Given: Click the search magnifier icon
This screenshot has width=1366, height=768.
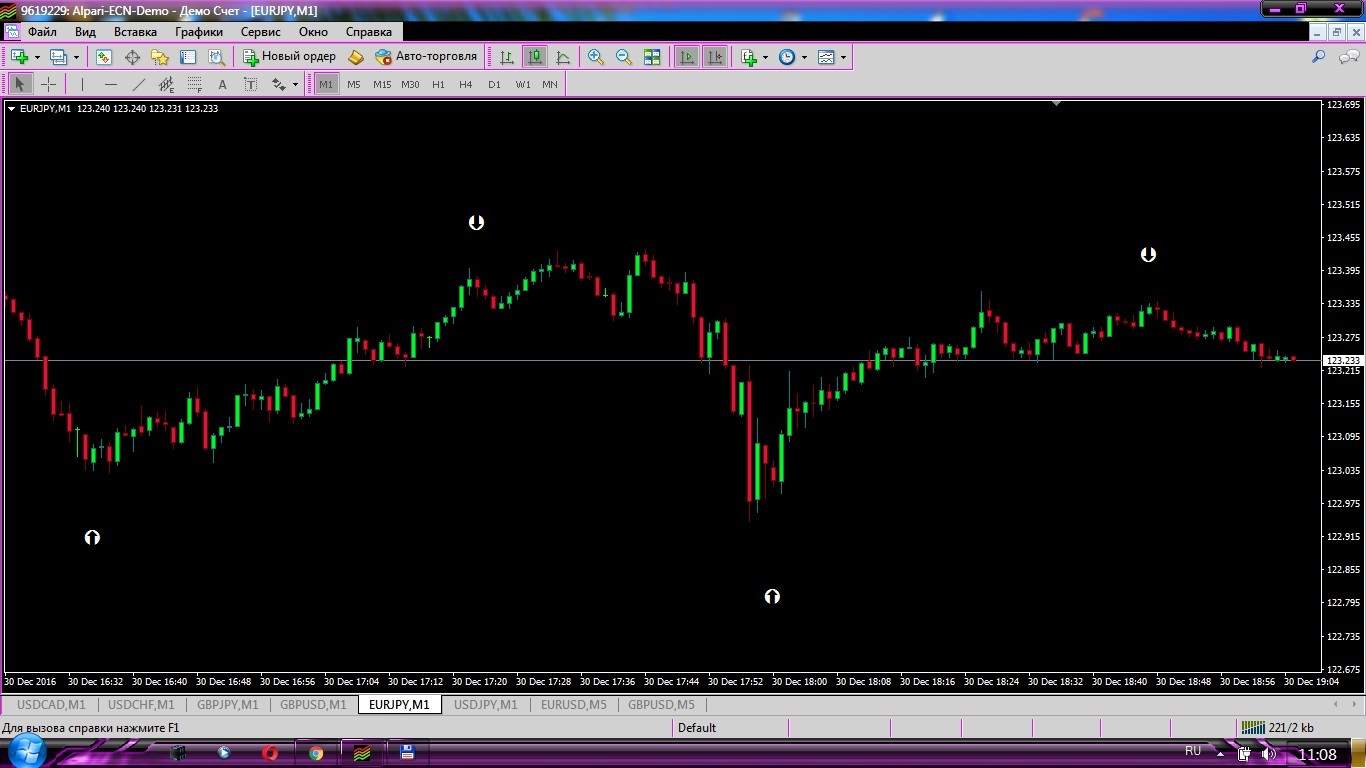Looking at the screenshot, I should [x=1319, y=57].
